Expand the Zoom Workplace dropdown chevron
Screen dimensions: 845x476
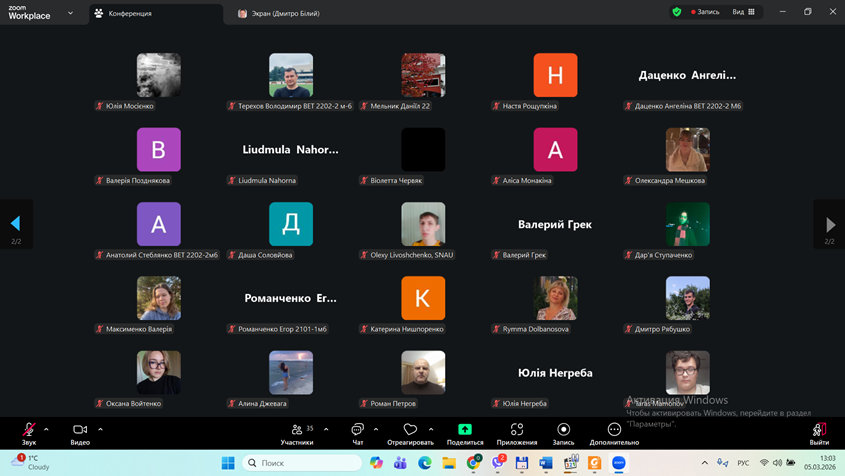pos(70,13)
